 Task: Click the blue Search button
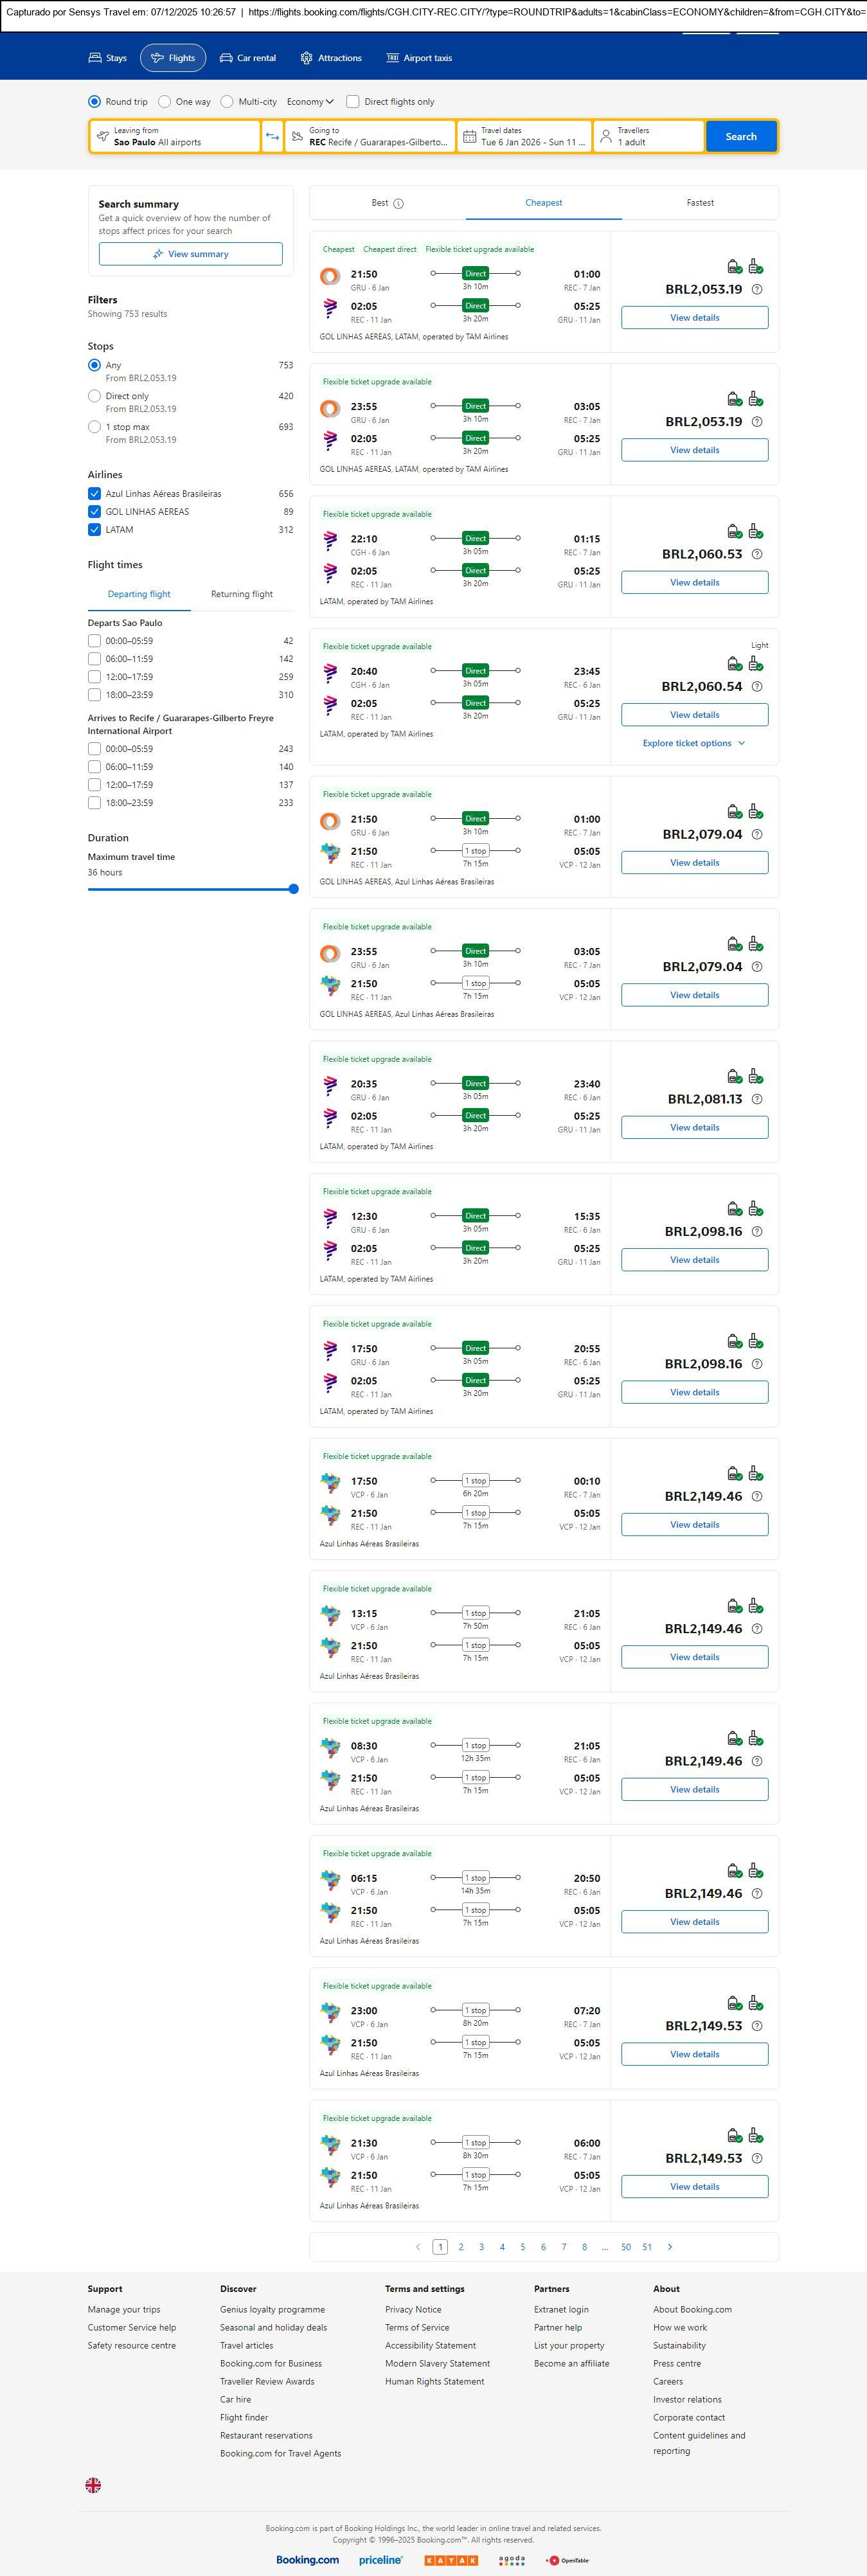tap(741, 136)
